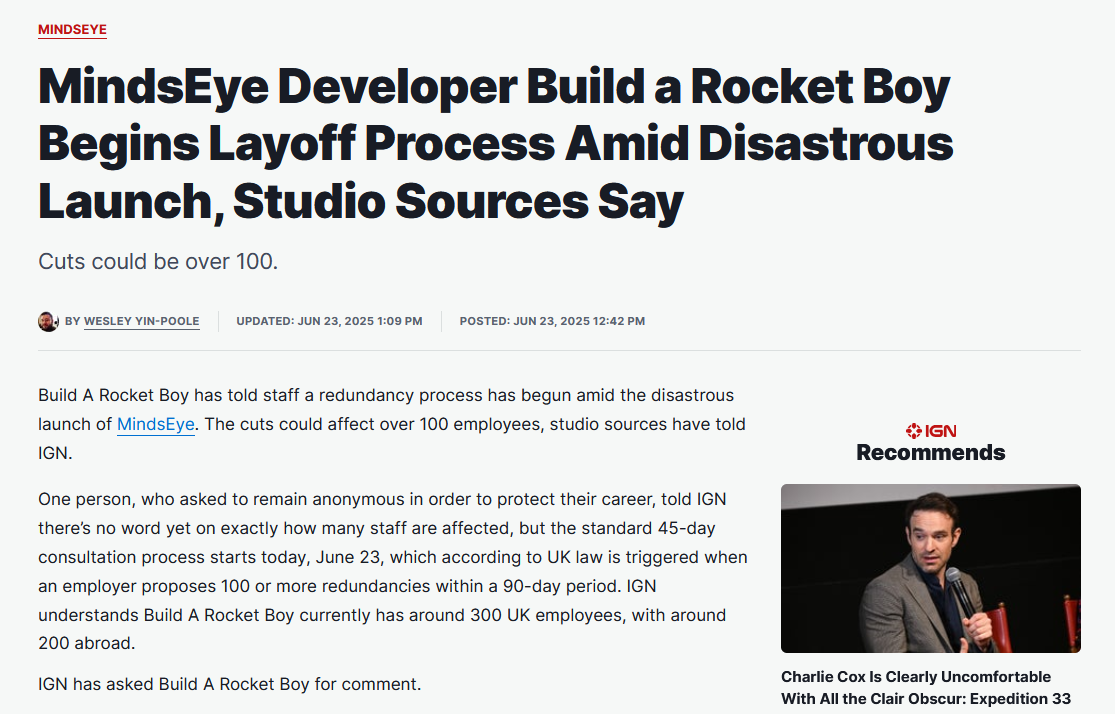Viewport: 1115px width, 714px height.
Task: Open the Charlie Cox recommended article thumbnail
Action: (x=931, y=568)
